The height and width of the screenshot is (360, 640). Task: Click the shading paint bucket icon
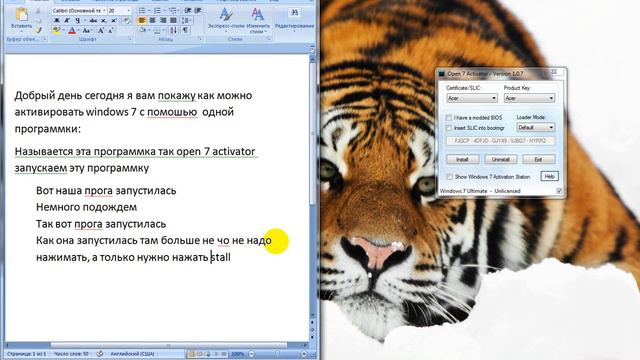[142, 30]
